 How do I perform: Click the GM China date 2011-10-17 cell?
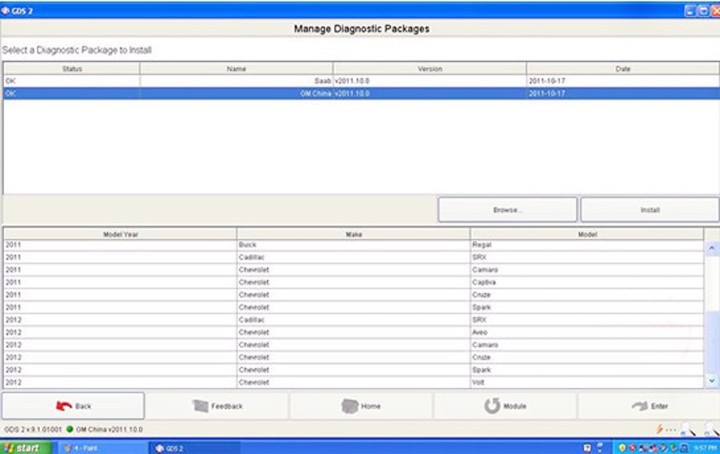623,93
